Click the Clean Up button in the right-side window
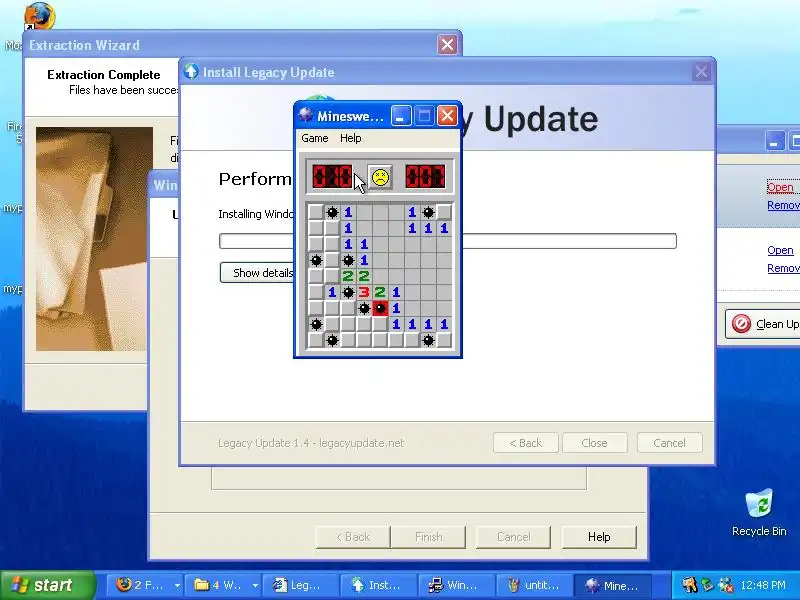The height and width of the screenshot is (600, 800). click(762, 323)
